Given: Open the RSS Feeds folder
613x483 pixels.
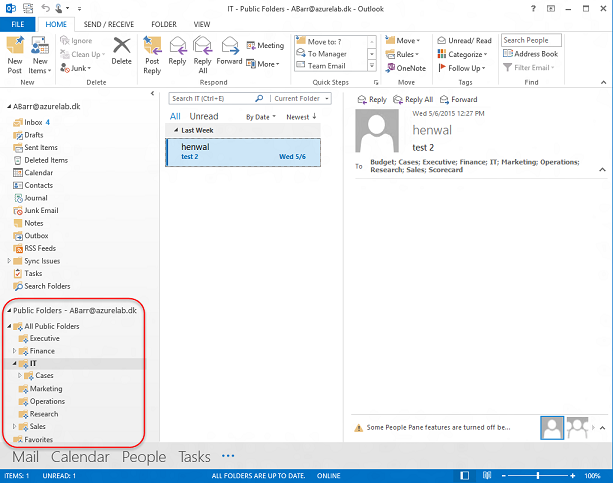Looking at the screenshot, I should (35, 248).
